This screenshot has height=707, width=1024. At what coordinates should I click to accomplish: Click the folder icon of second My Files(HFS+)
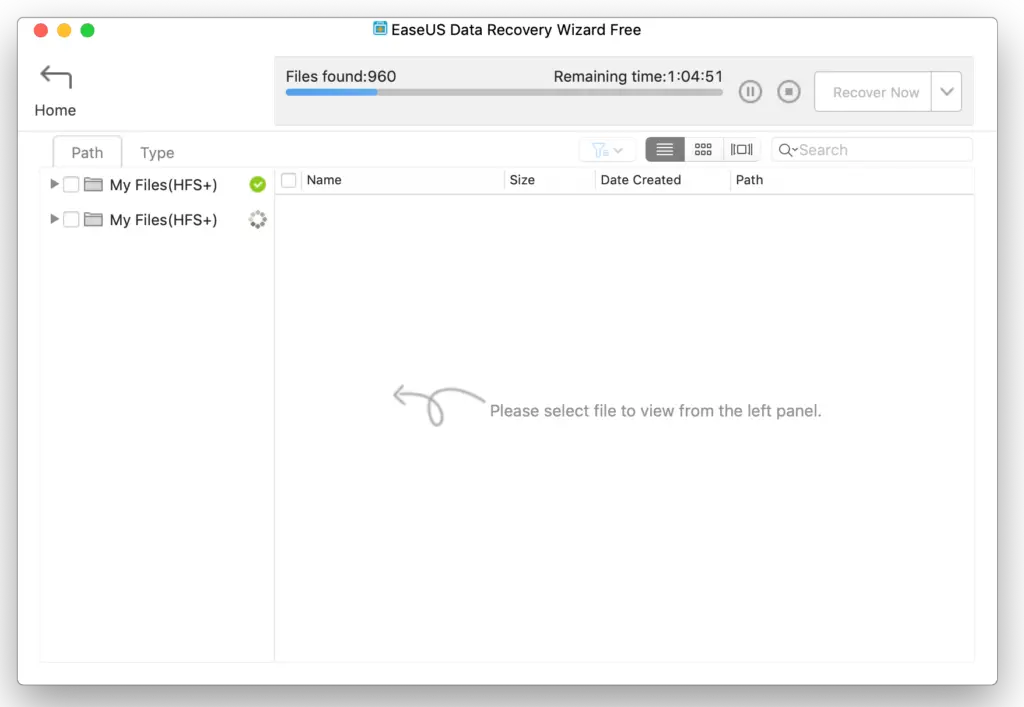[x=93, y=219]
